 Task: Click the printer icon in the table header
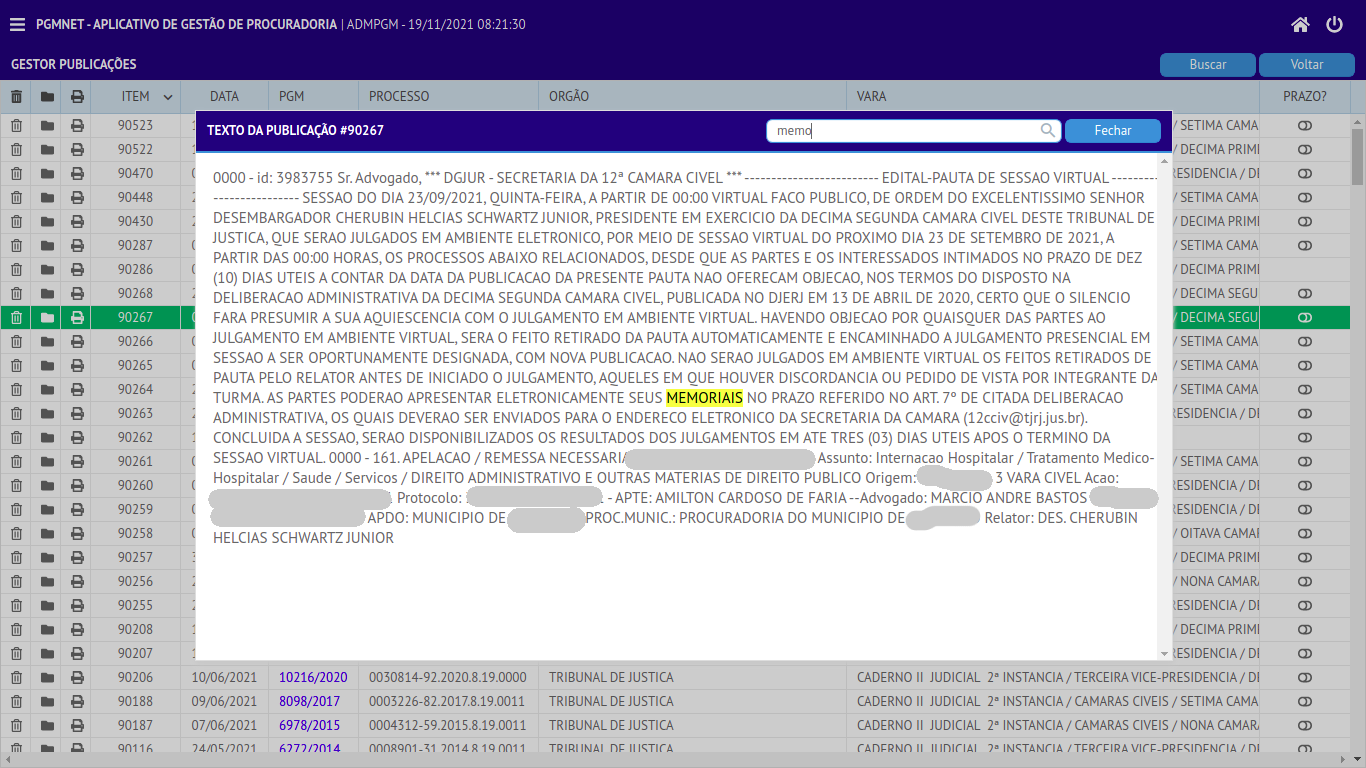(x=77, y=97)
